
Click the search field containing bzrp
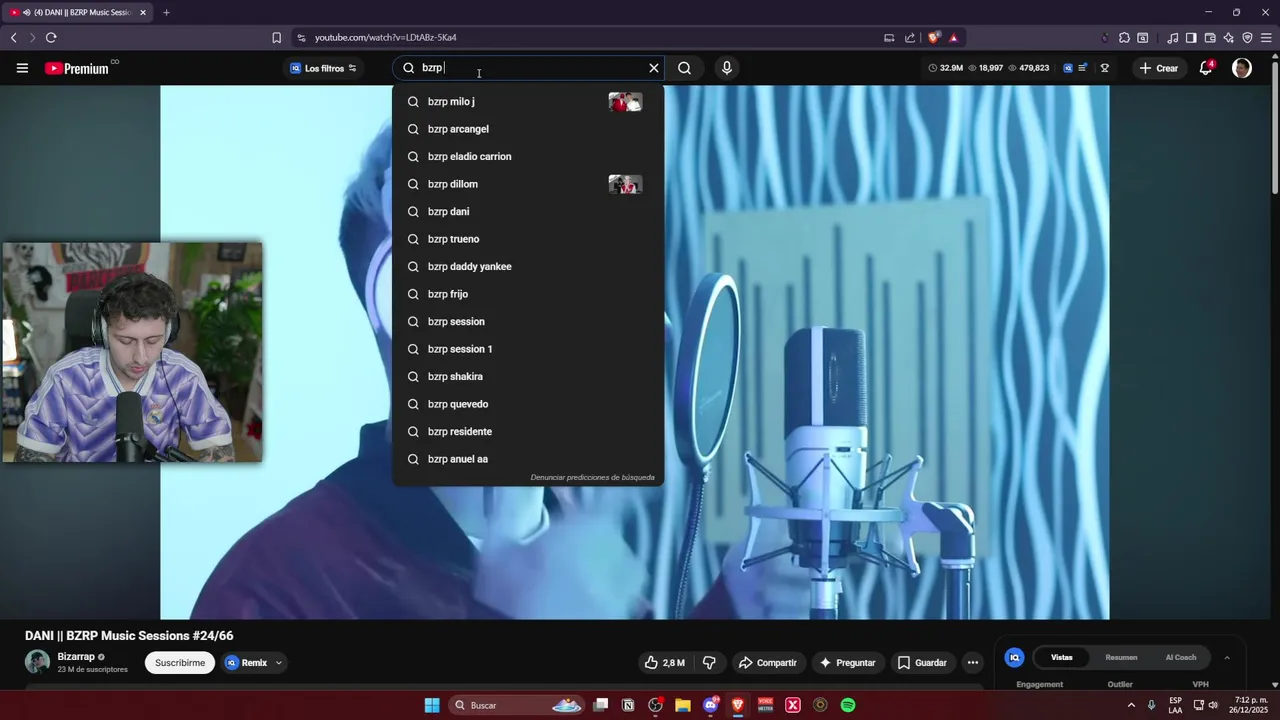point(529,68)
